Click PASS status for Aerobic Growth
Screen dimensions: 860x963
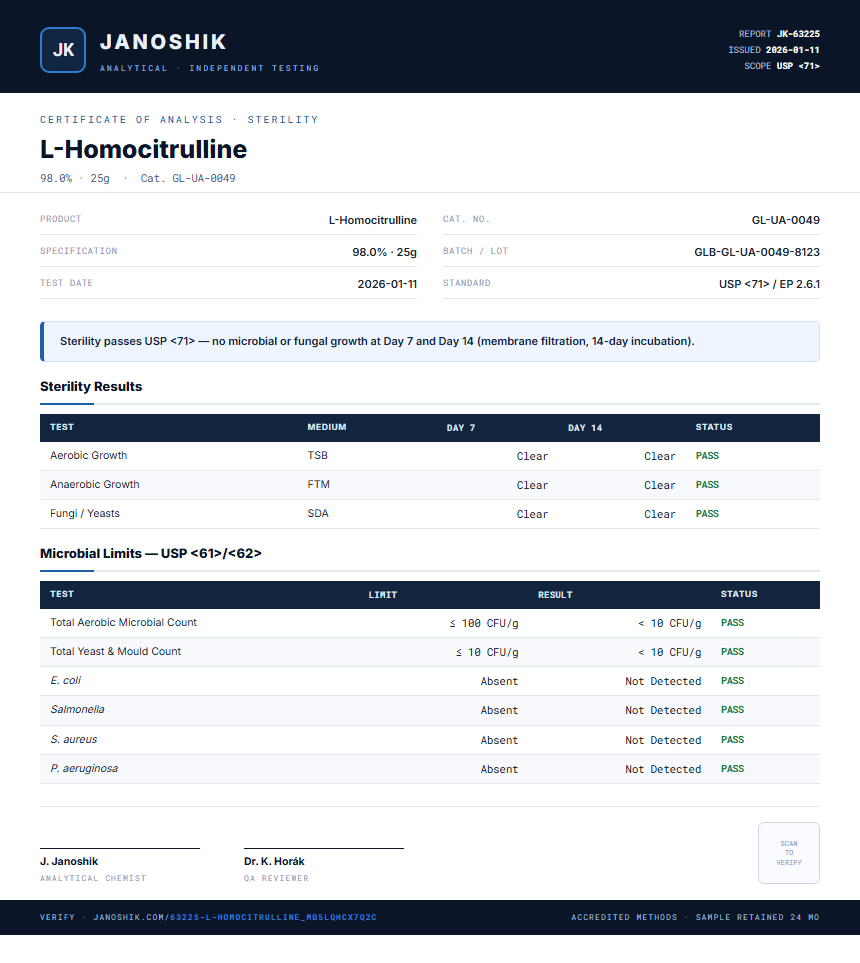pos(707,456)
